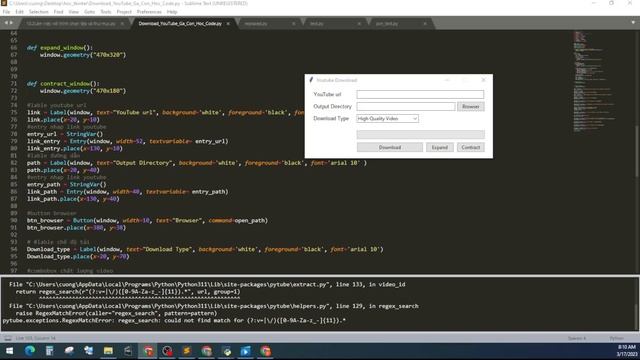Image resolution: width=640 pixels, height=360 pixels.
Task: Click the Line and Column indicator in status bar
Action: click(36, 338)
